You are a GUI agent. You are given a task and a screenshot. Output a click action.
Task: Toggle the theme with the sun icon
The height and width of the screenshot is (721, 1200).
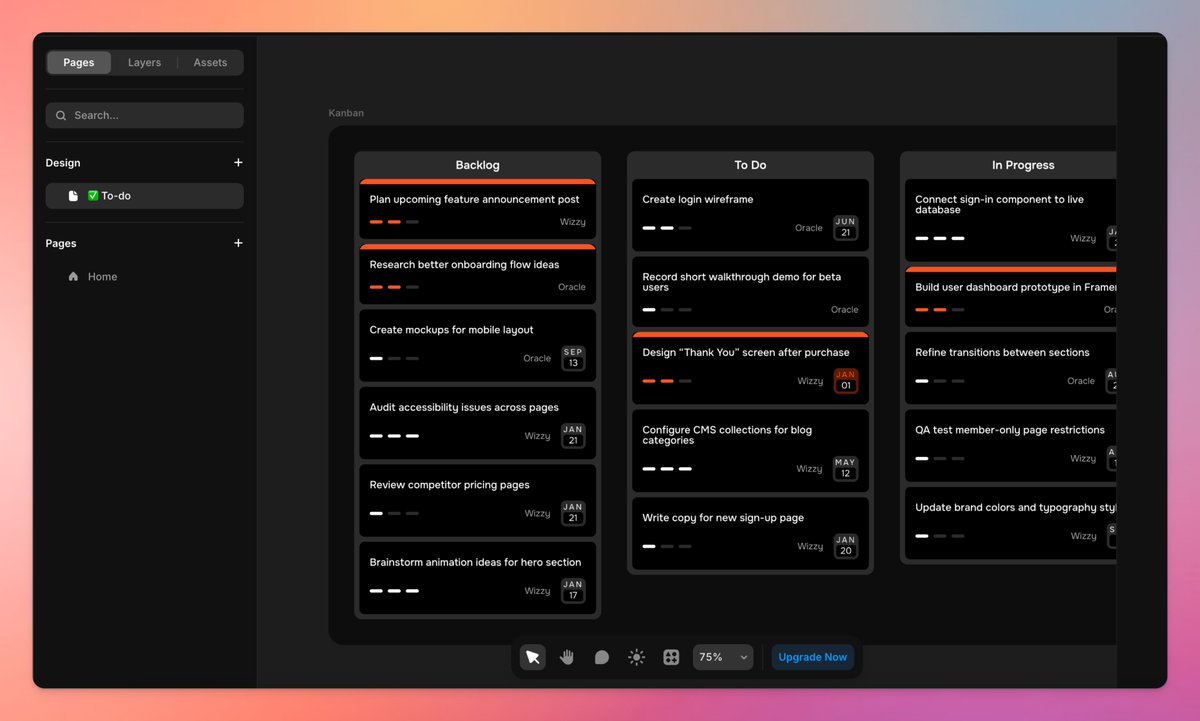(x=636, y=657)
